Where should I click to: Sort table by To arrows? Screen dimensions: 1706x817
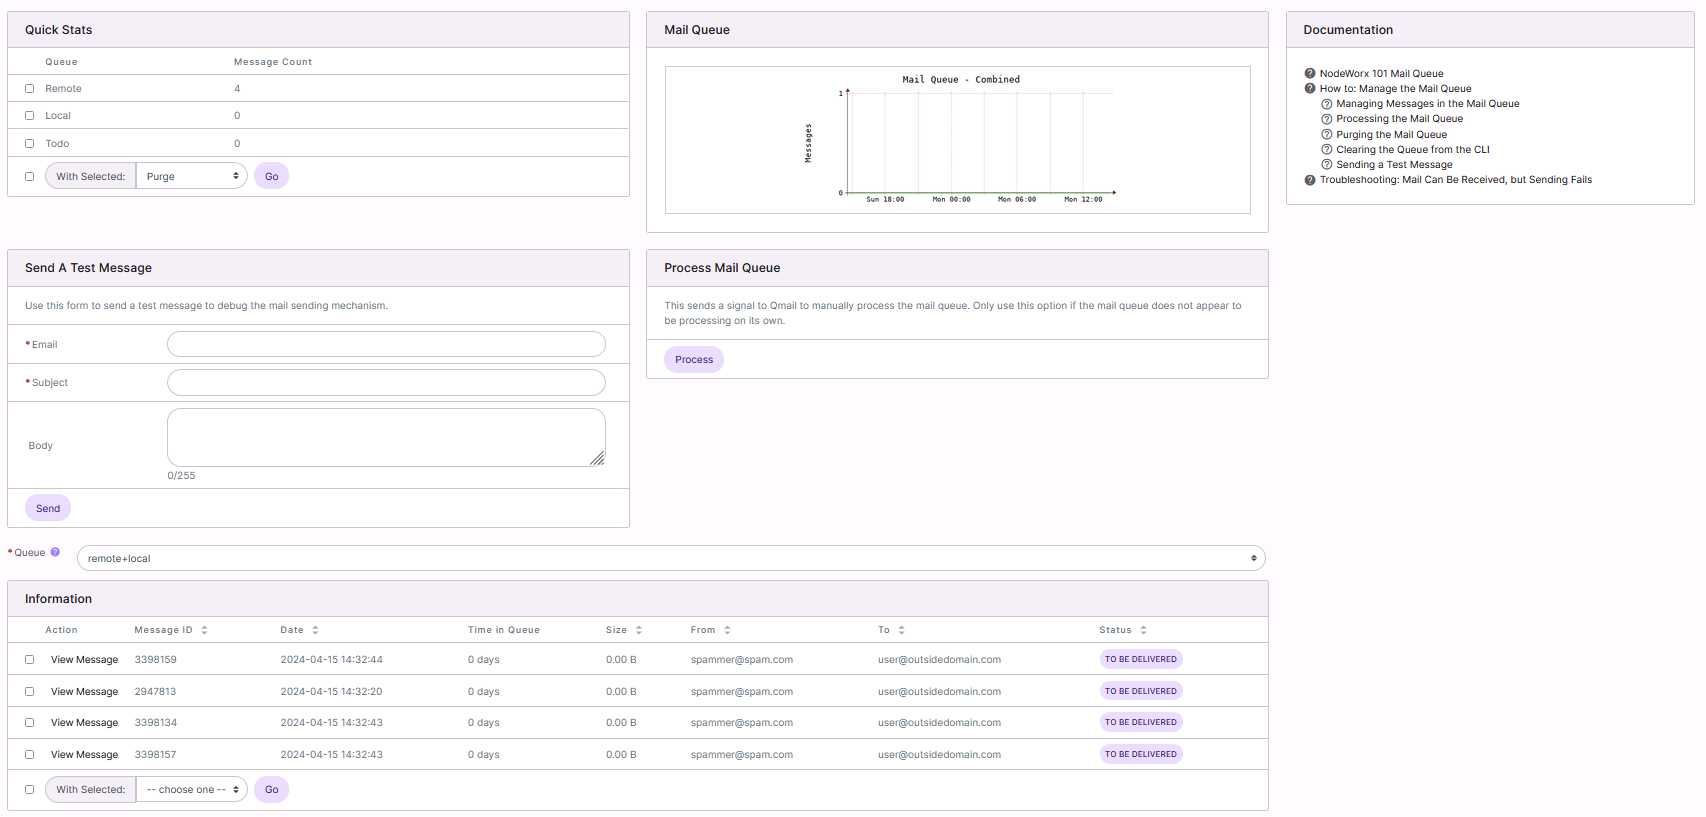(901, 630)
